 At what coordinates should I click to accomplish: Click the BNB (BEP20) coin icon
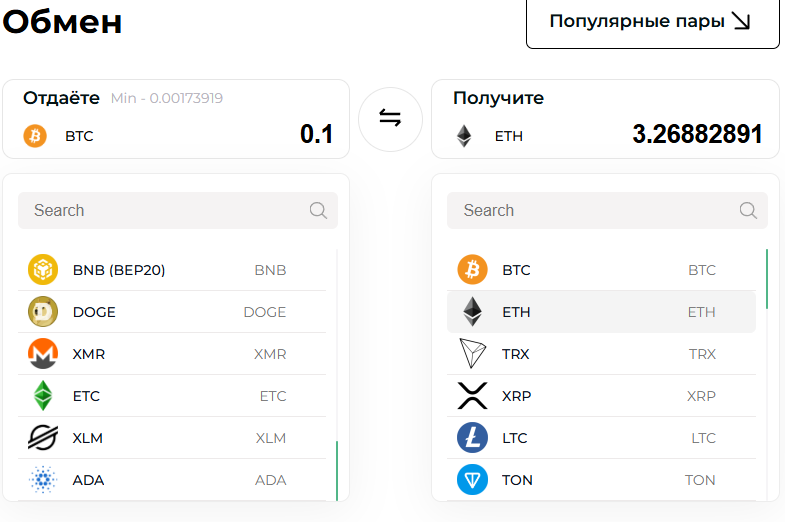coord(43,270)
